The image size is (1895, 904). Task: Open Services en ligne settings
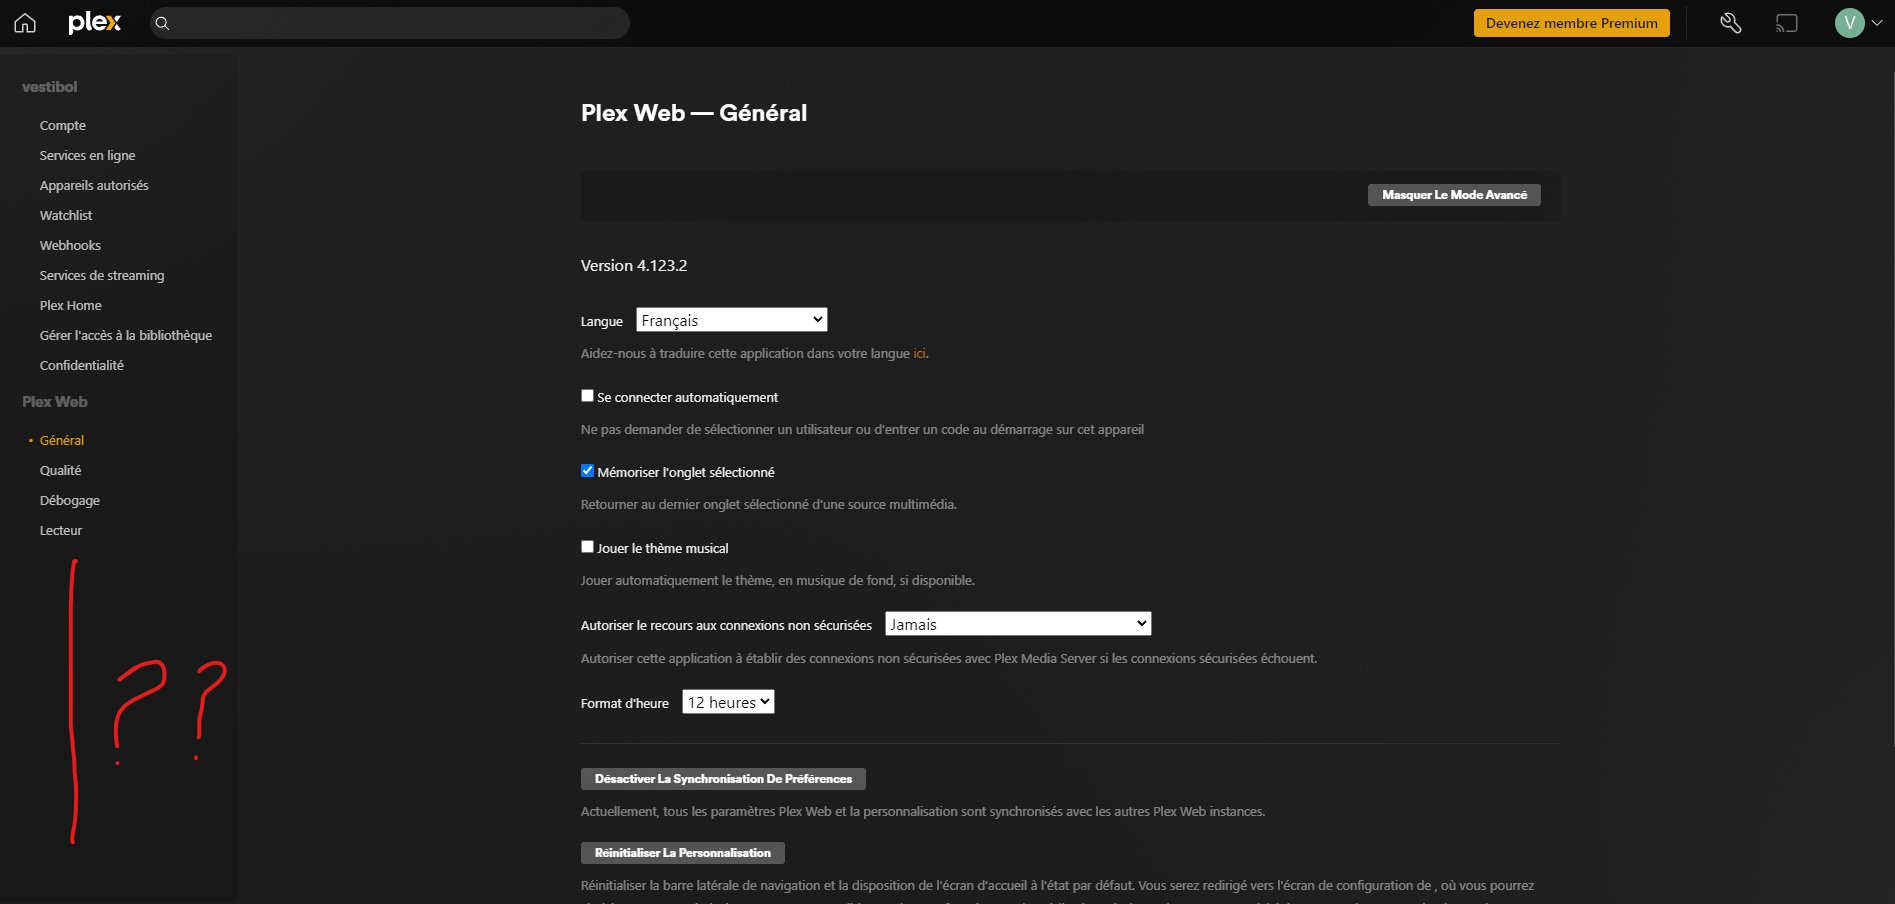point(87,155)
